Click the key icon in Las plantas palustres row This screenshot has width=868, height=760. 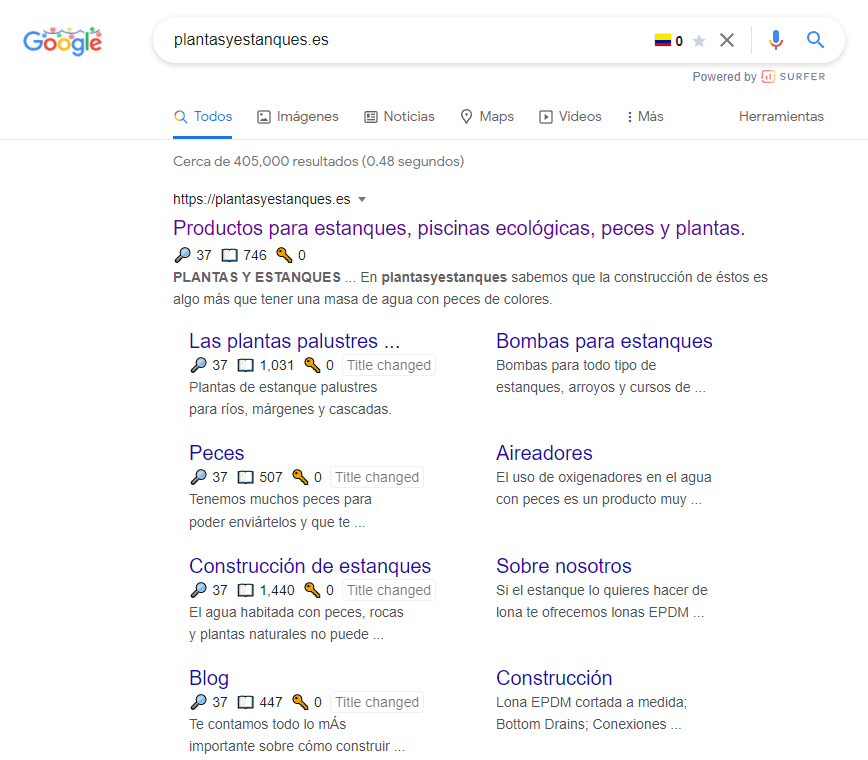[312, 365]
